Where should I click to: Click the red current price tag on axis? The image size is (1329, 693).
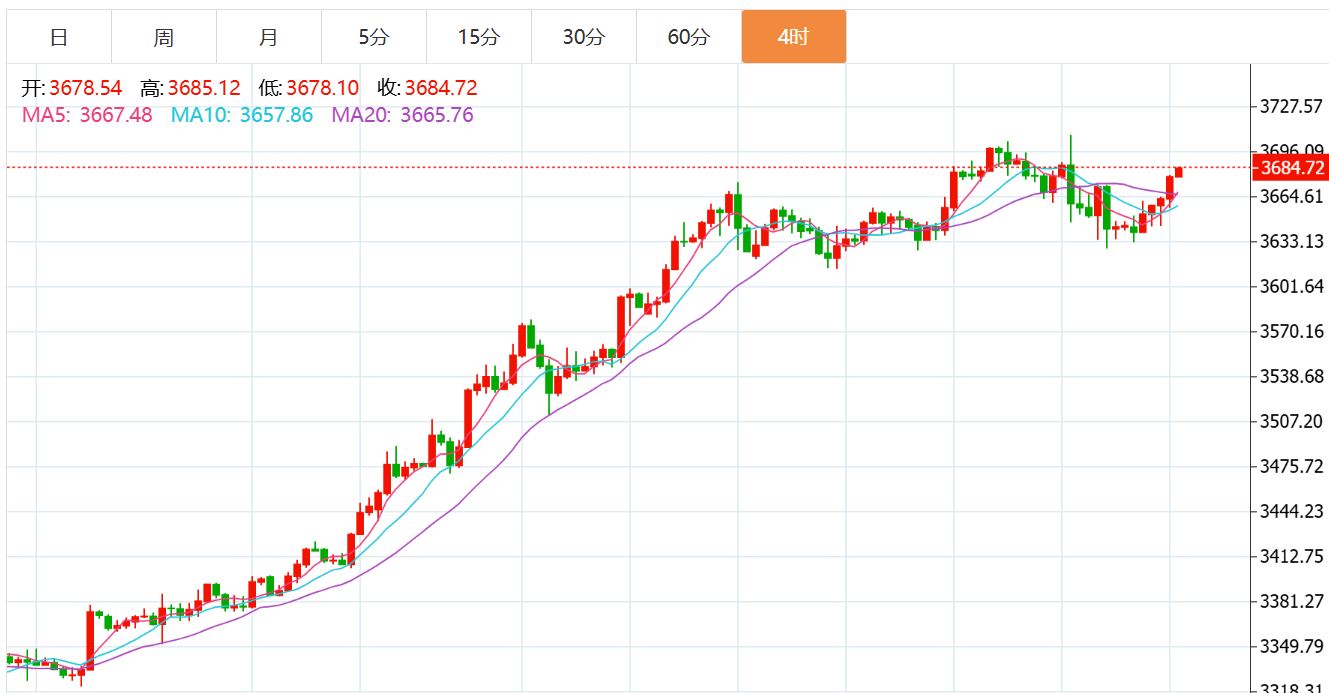[x=1291, y=168]
